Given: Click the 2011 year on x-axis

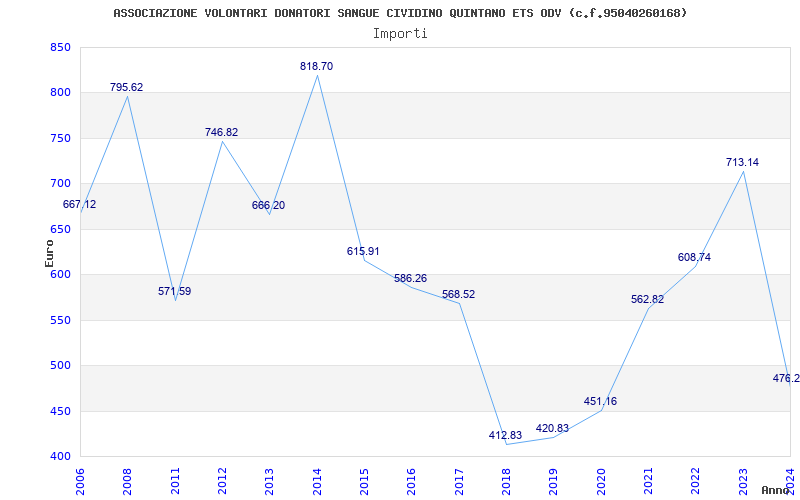Looking at the screenshot, I should 175,480.
